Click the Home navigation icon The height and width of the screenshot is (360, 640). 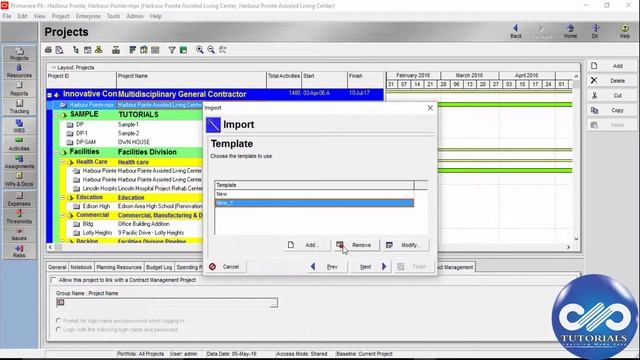(x=570, y=31)
